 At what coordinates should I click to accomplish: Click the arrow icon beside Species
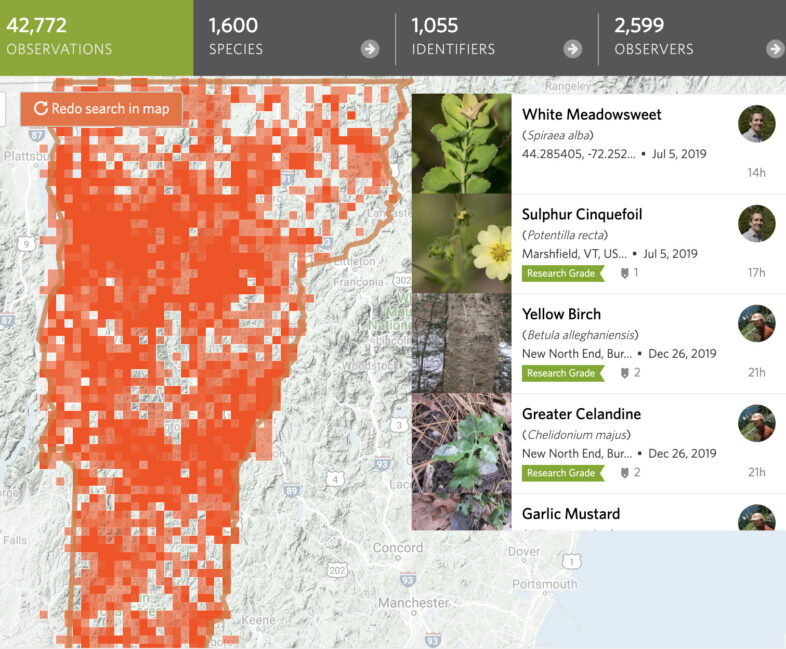370,49
